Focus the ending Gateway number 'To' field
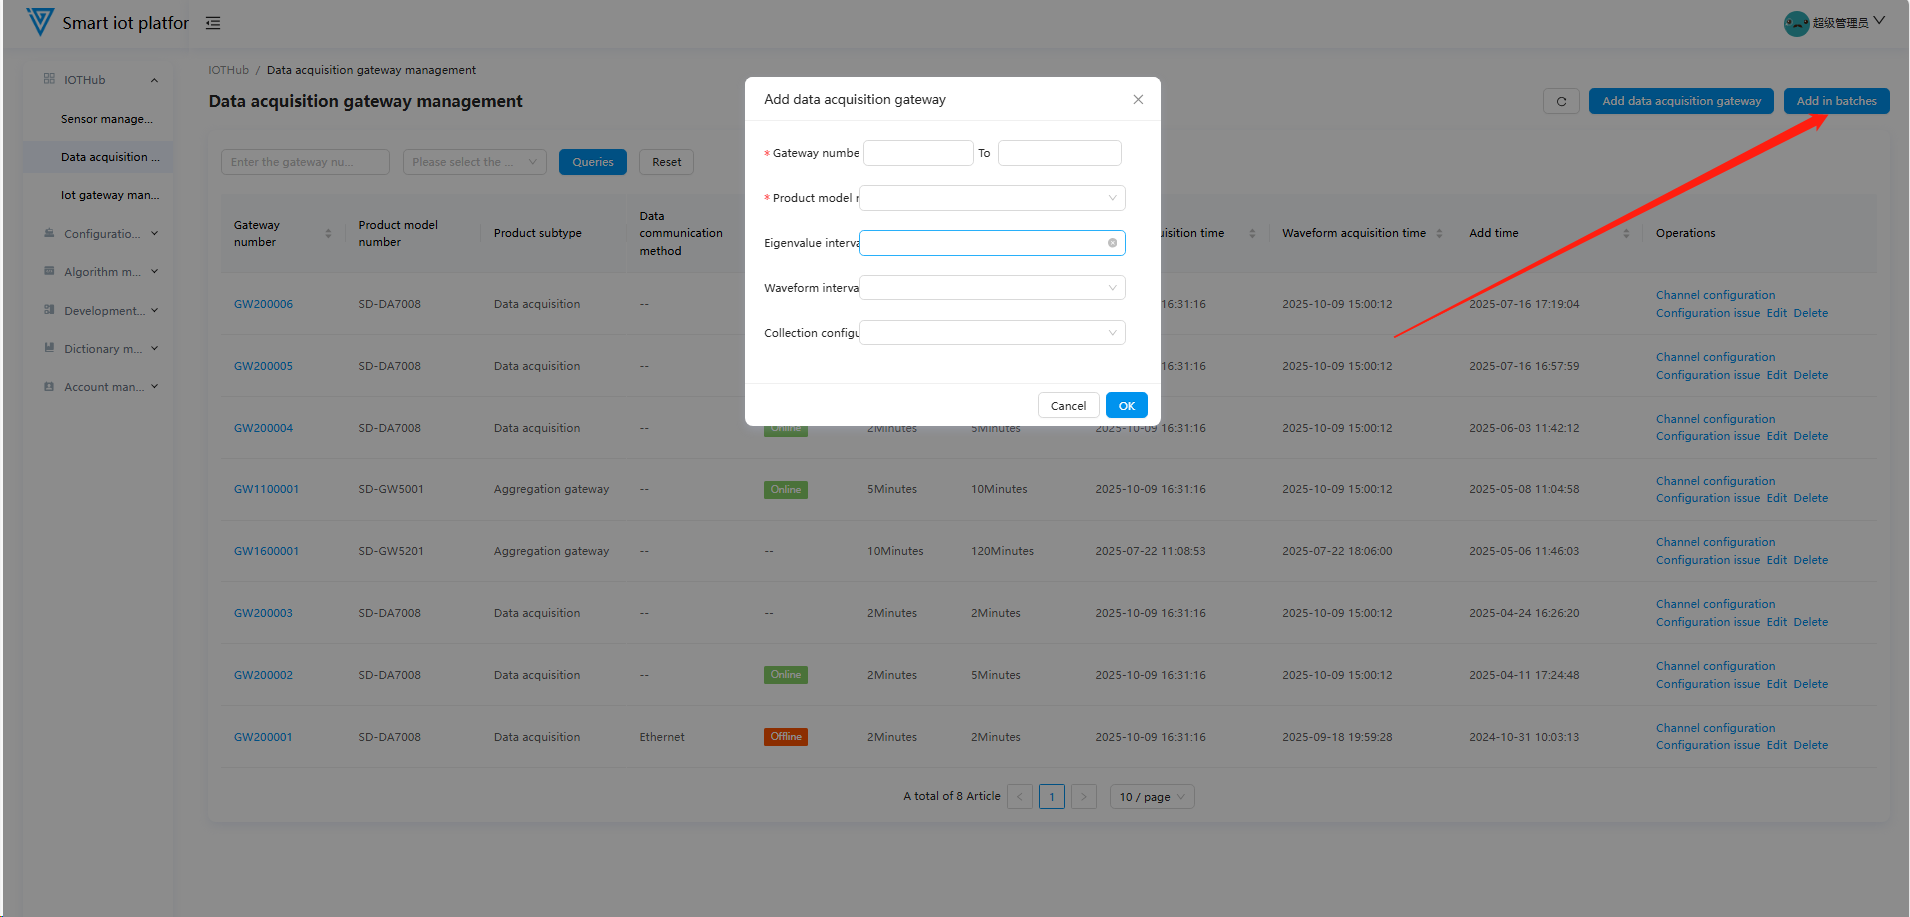This screenshot has width=1910, height=917. coord(1060,153)
